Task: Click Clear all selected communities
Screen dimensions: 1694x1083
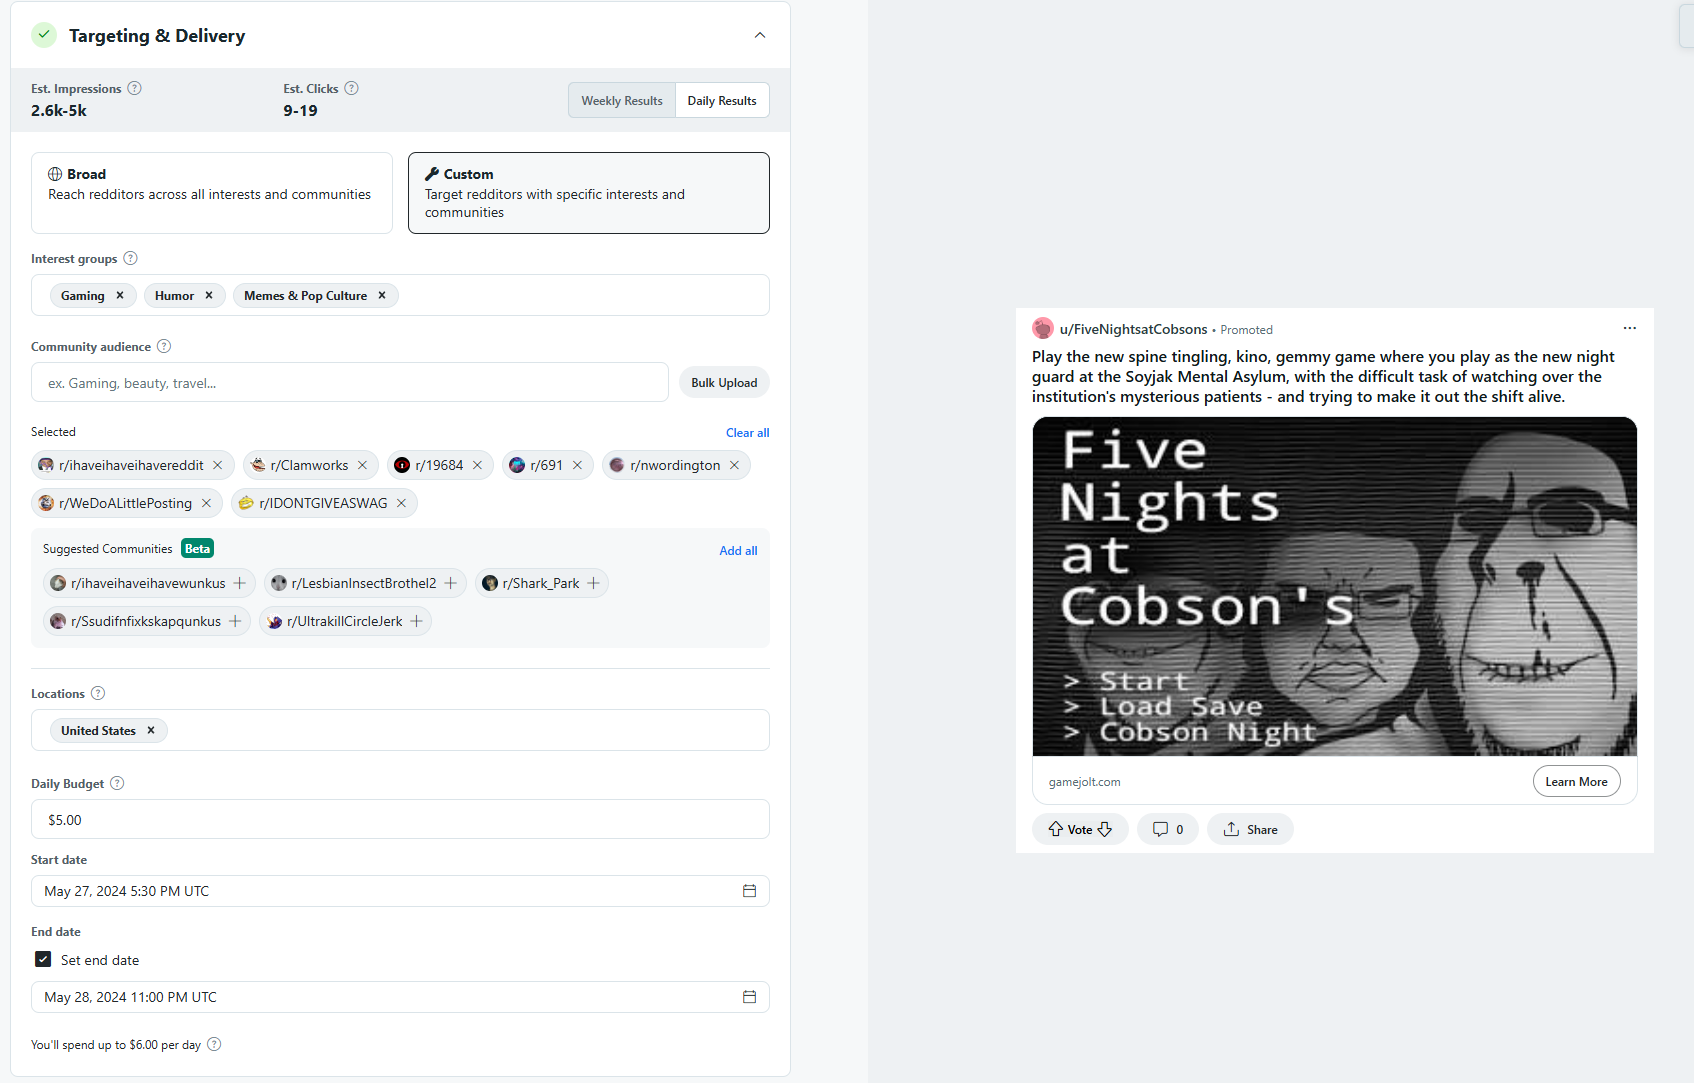Action: click(x=747, y=432)
